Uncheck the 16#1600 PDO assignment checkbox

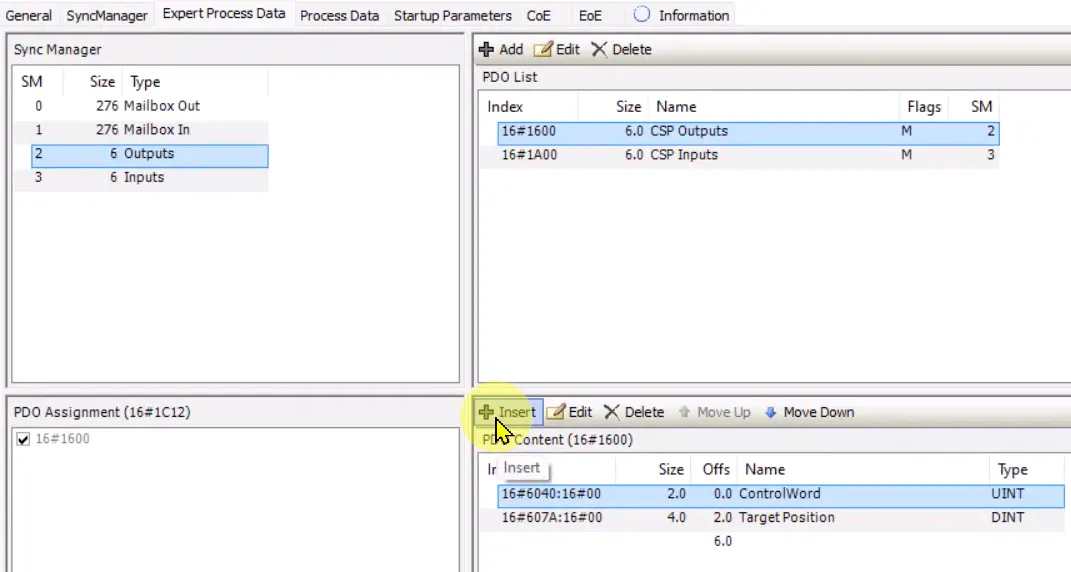(x=23, y=439)
